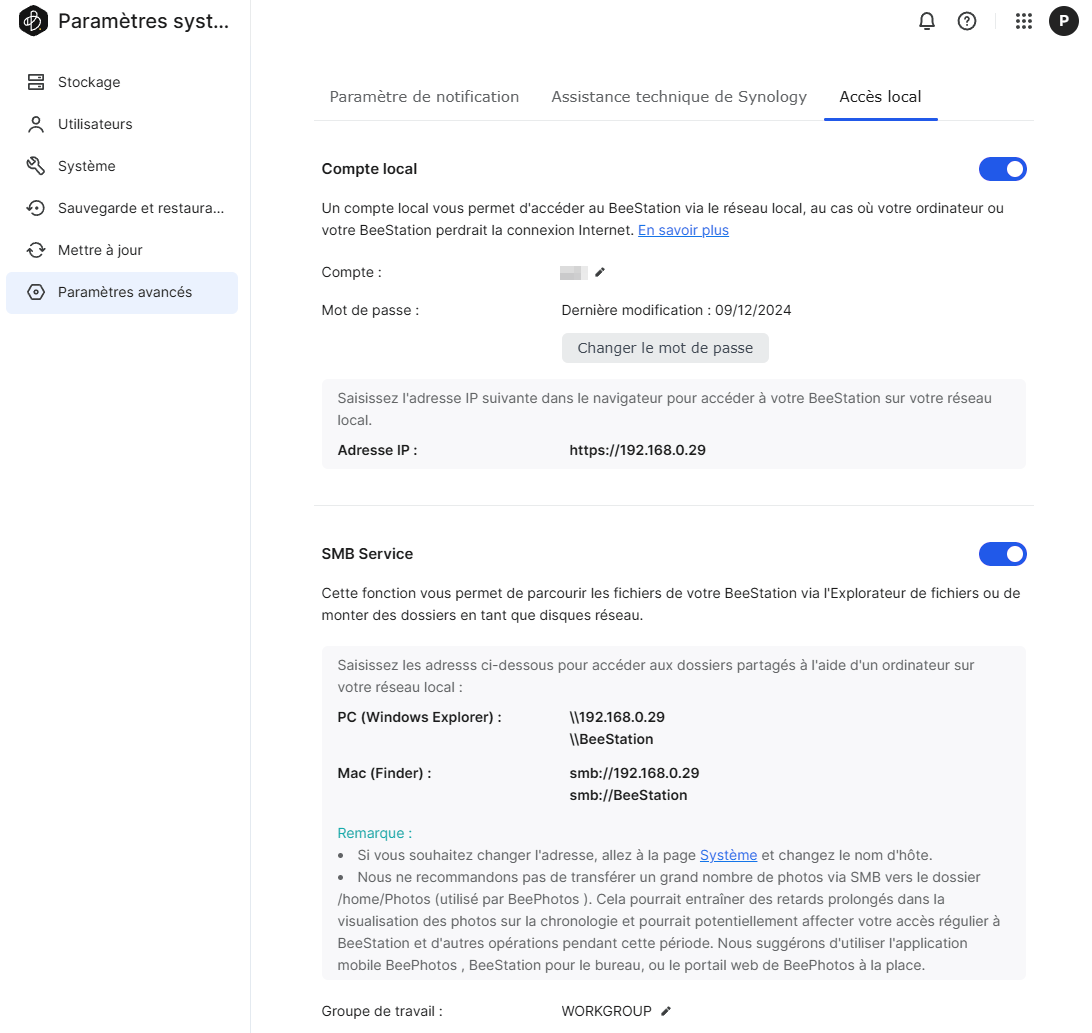Disable the Compte local toggle
Screen dimensions: 1092x1033
click(x=1002, y=169)
